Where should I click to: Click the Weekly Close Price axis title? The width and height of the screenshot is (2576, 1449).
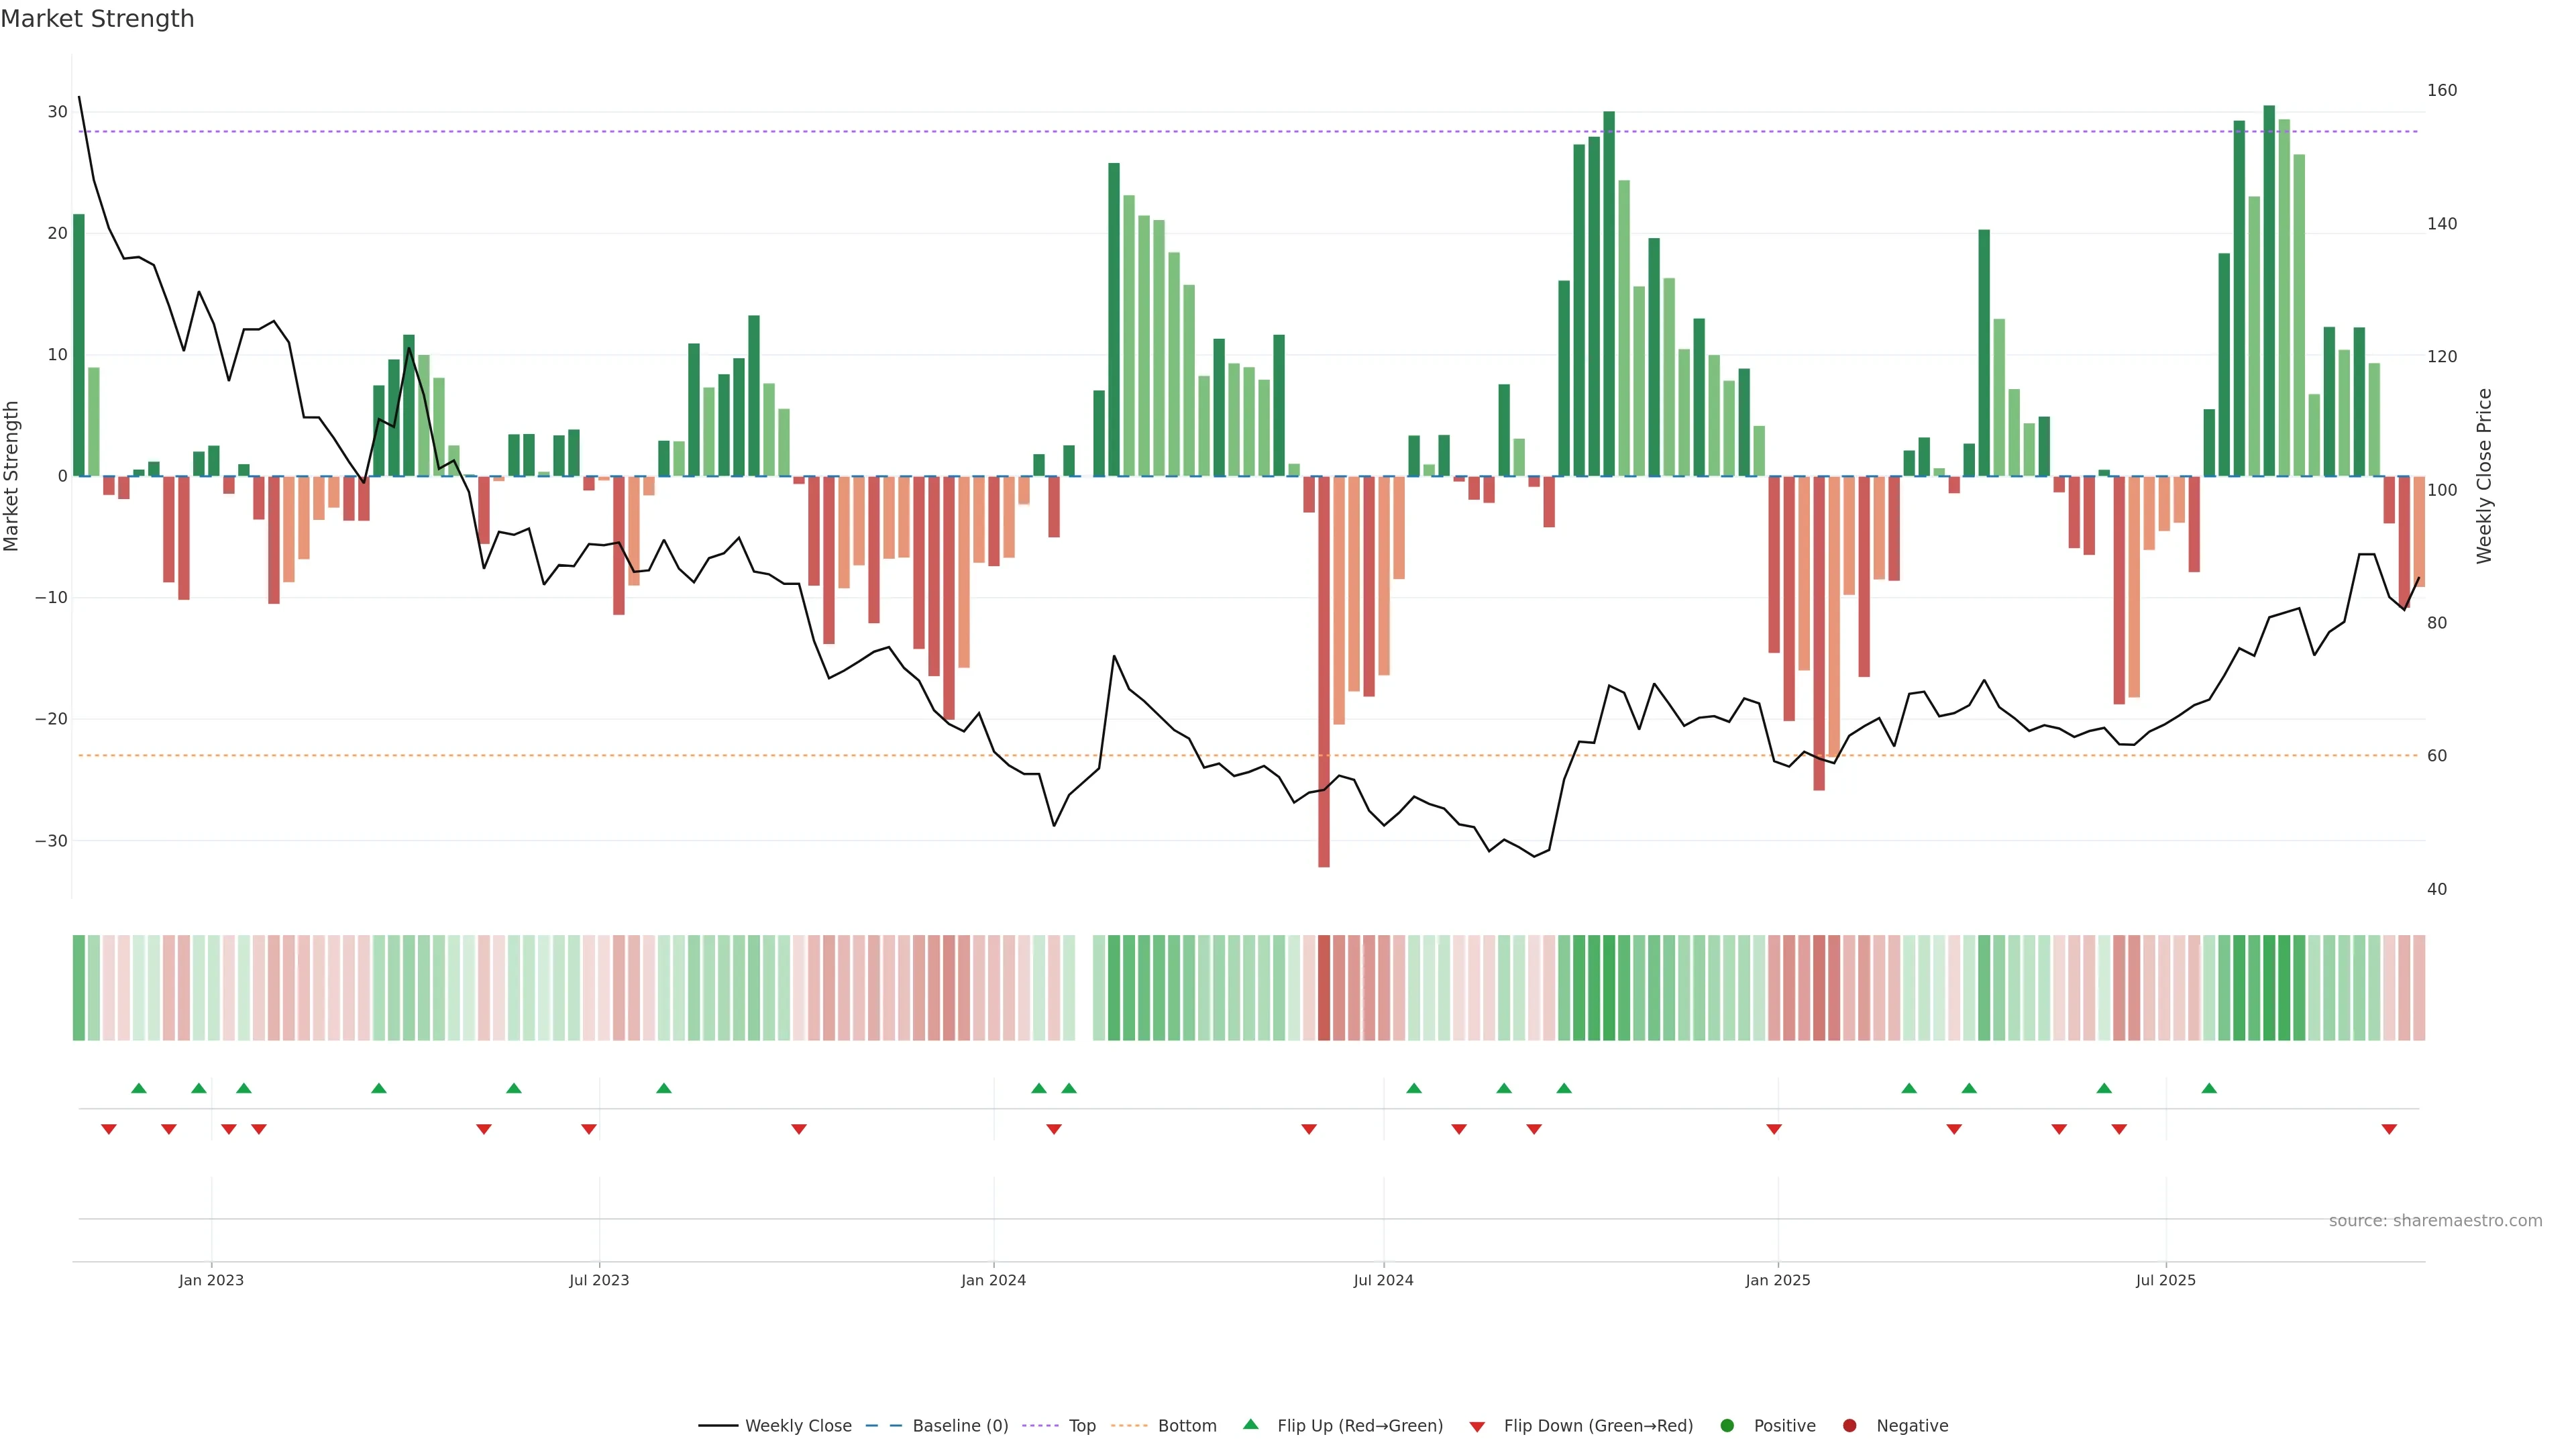pyautogui.click(x=2485, y=476)
